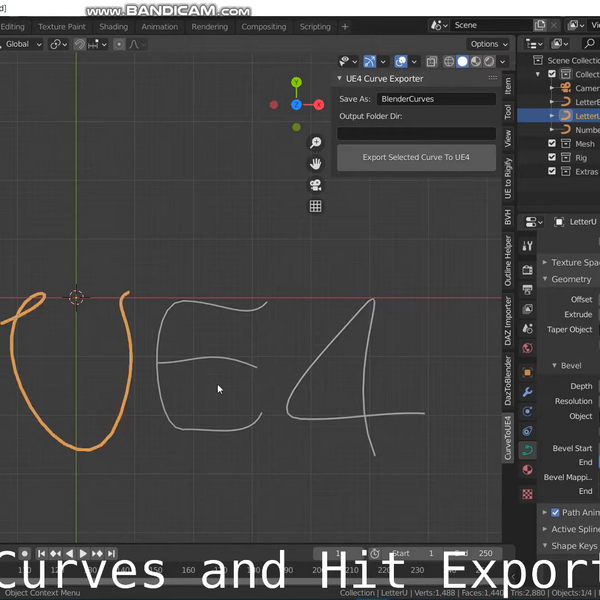Open the Global transform orientation dropdown
Screen dimensions: 600x600
(x=21, y=44)
